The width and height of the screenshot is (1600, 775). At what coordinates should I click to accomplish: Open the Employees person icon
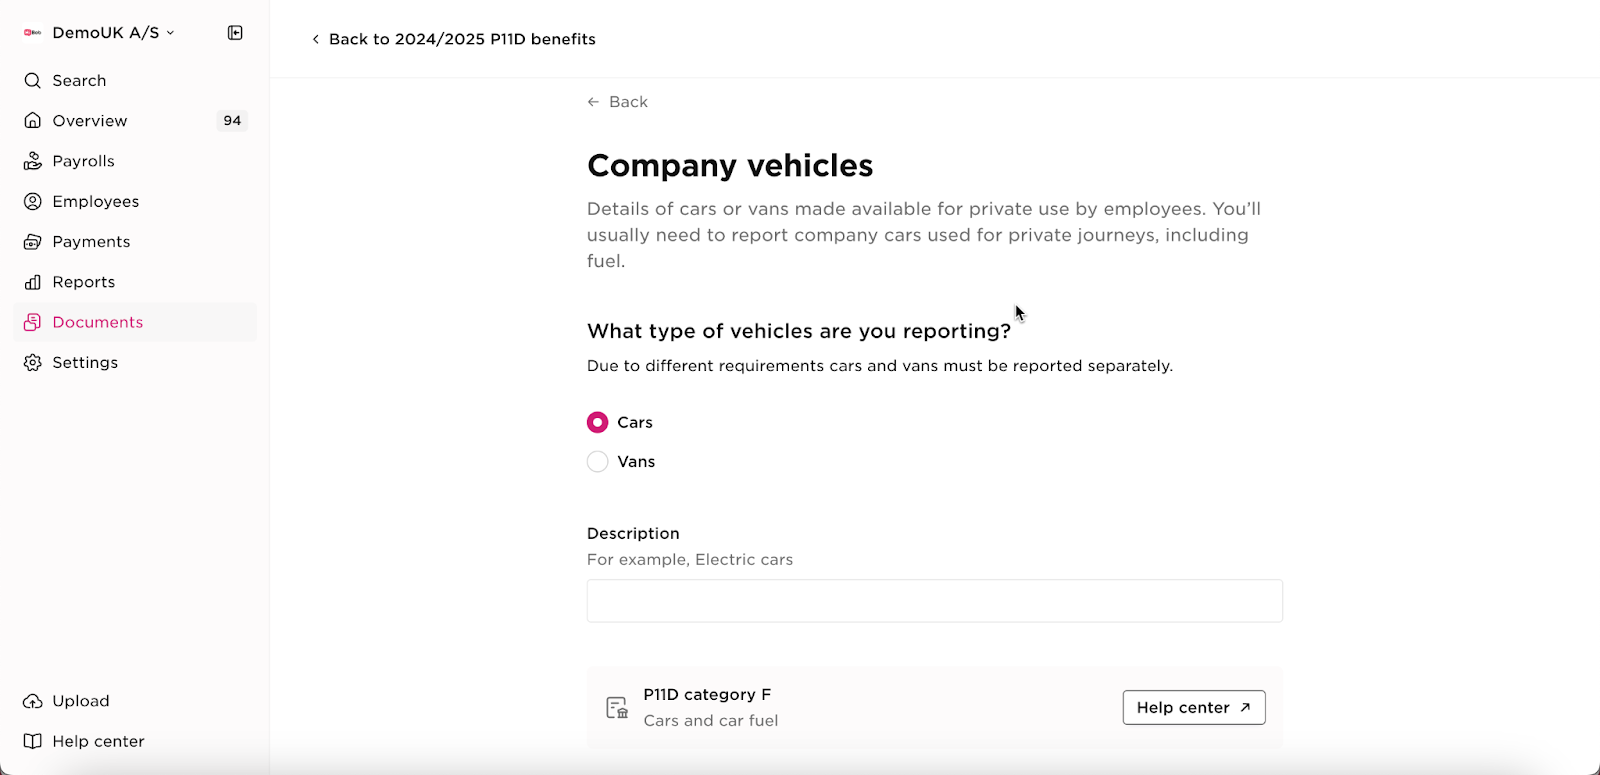tap(33, 201)
